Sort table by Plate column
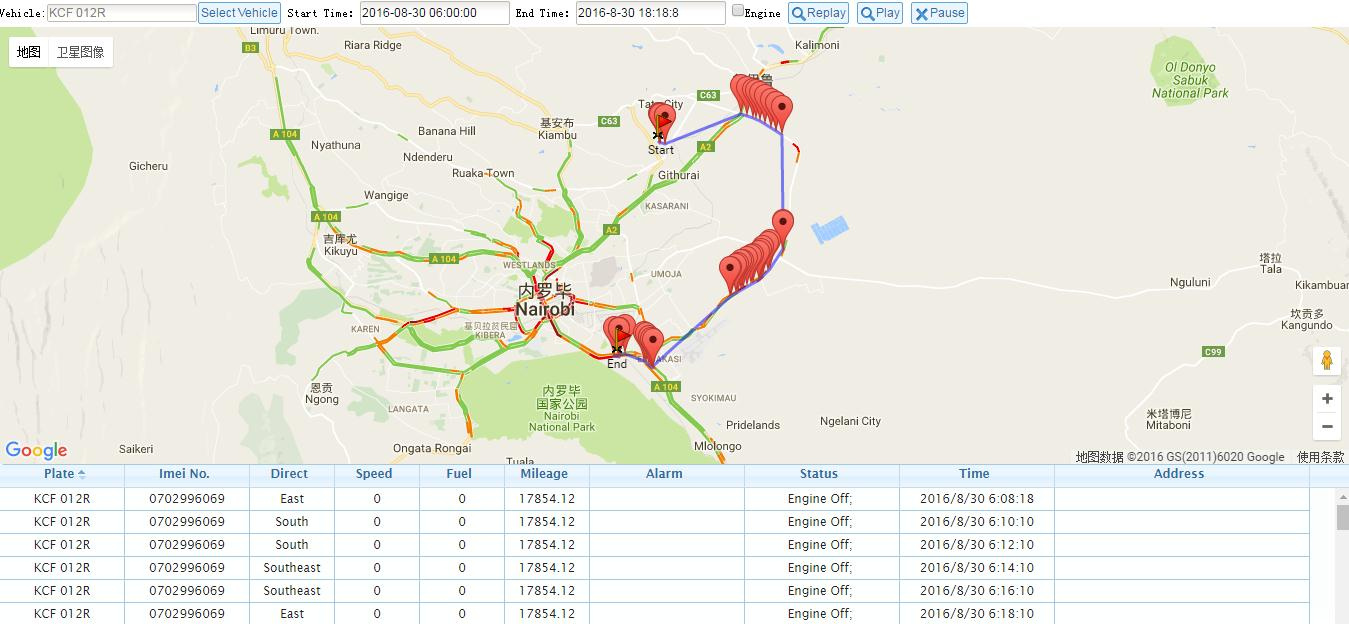1349x624 pixels. (62, 474)
